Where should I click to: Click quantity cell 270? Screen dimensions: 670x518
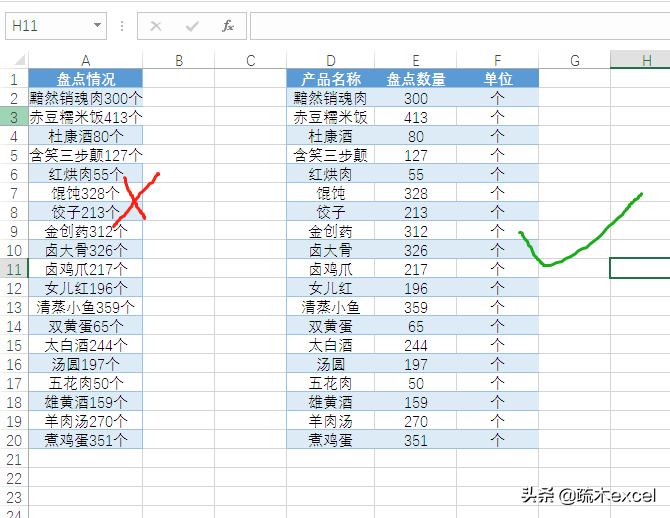[415, 421]
